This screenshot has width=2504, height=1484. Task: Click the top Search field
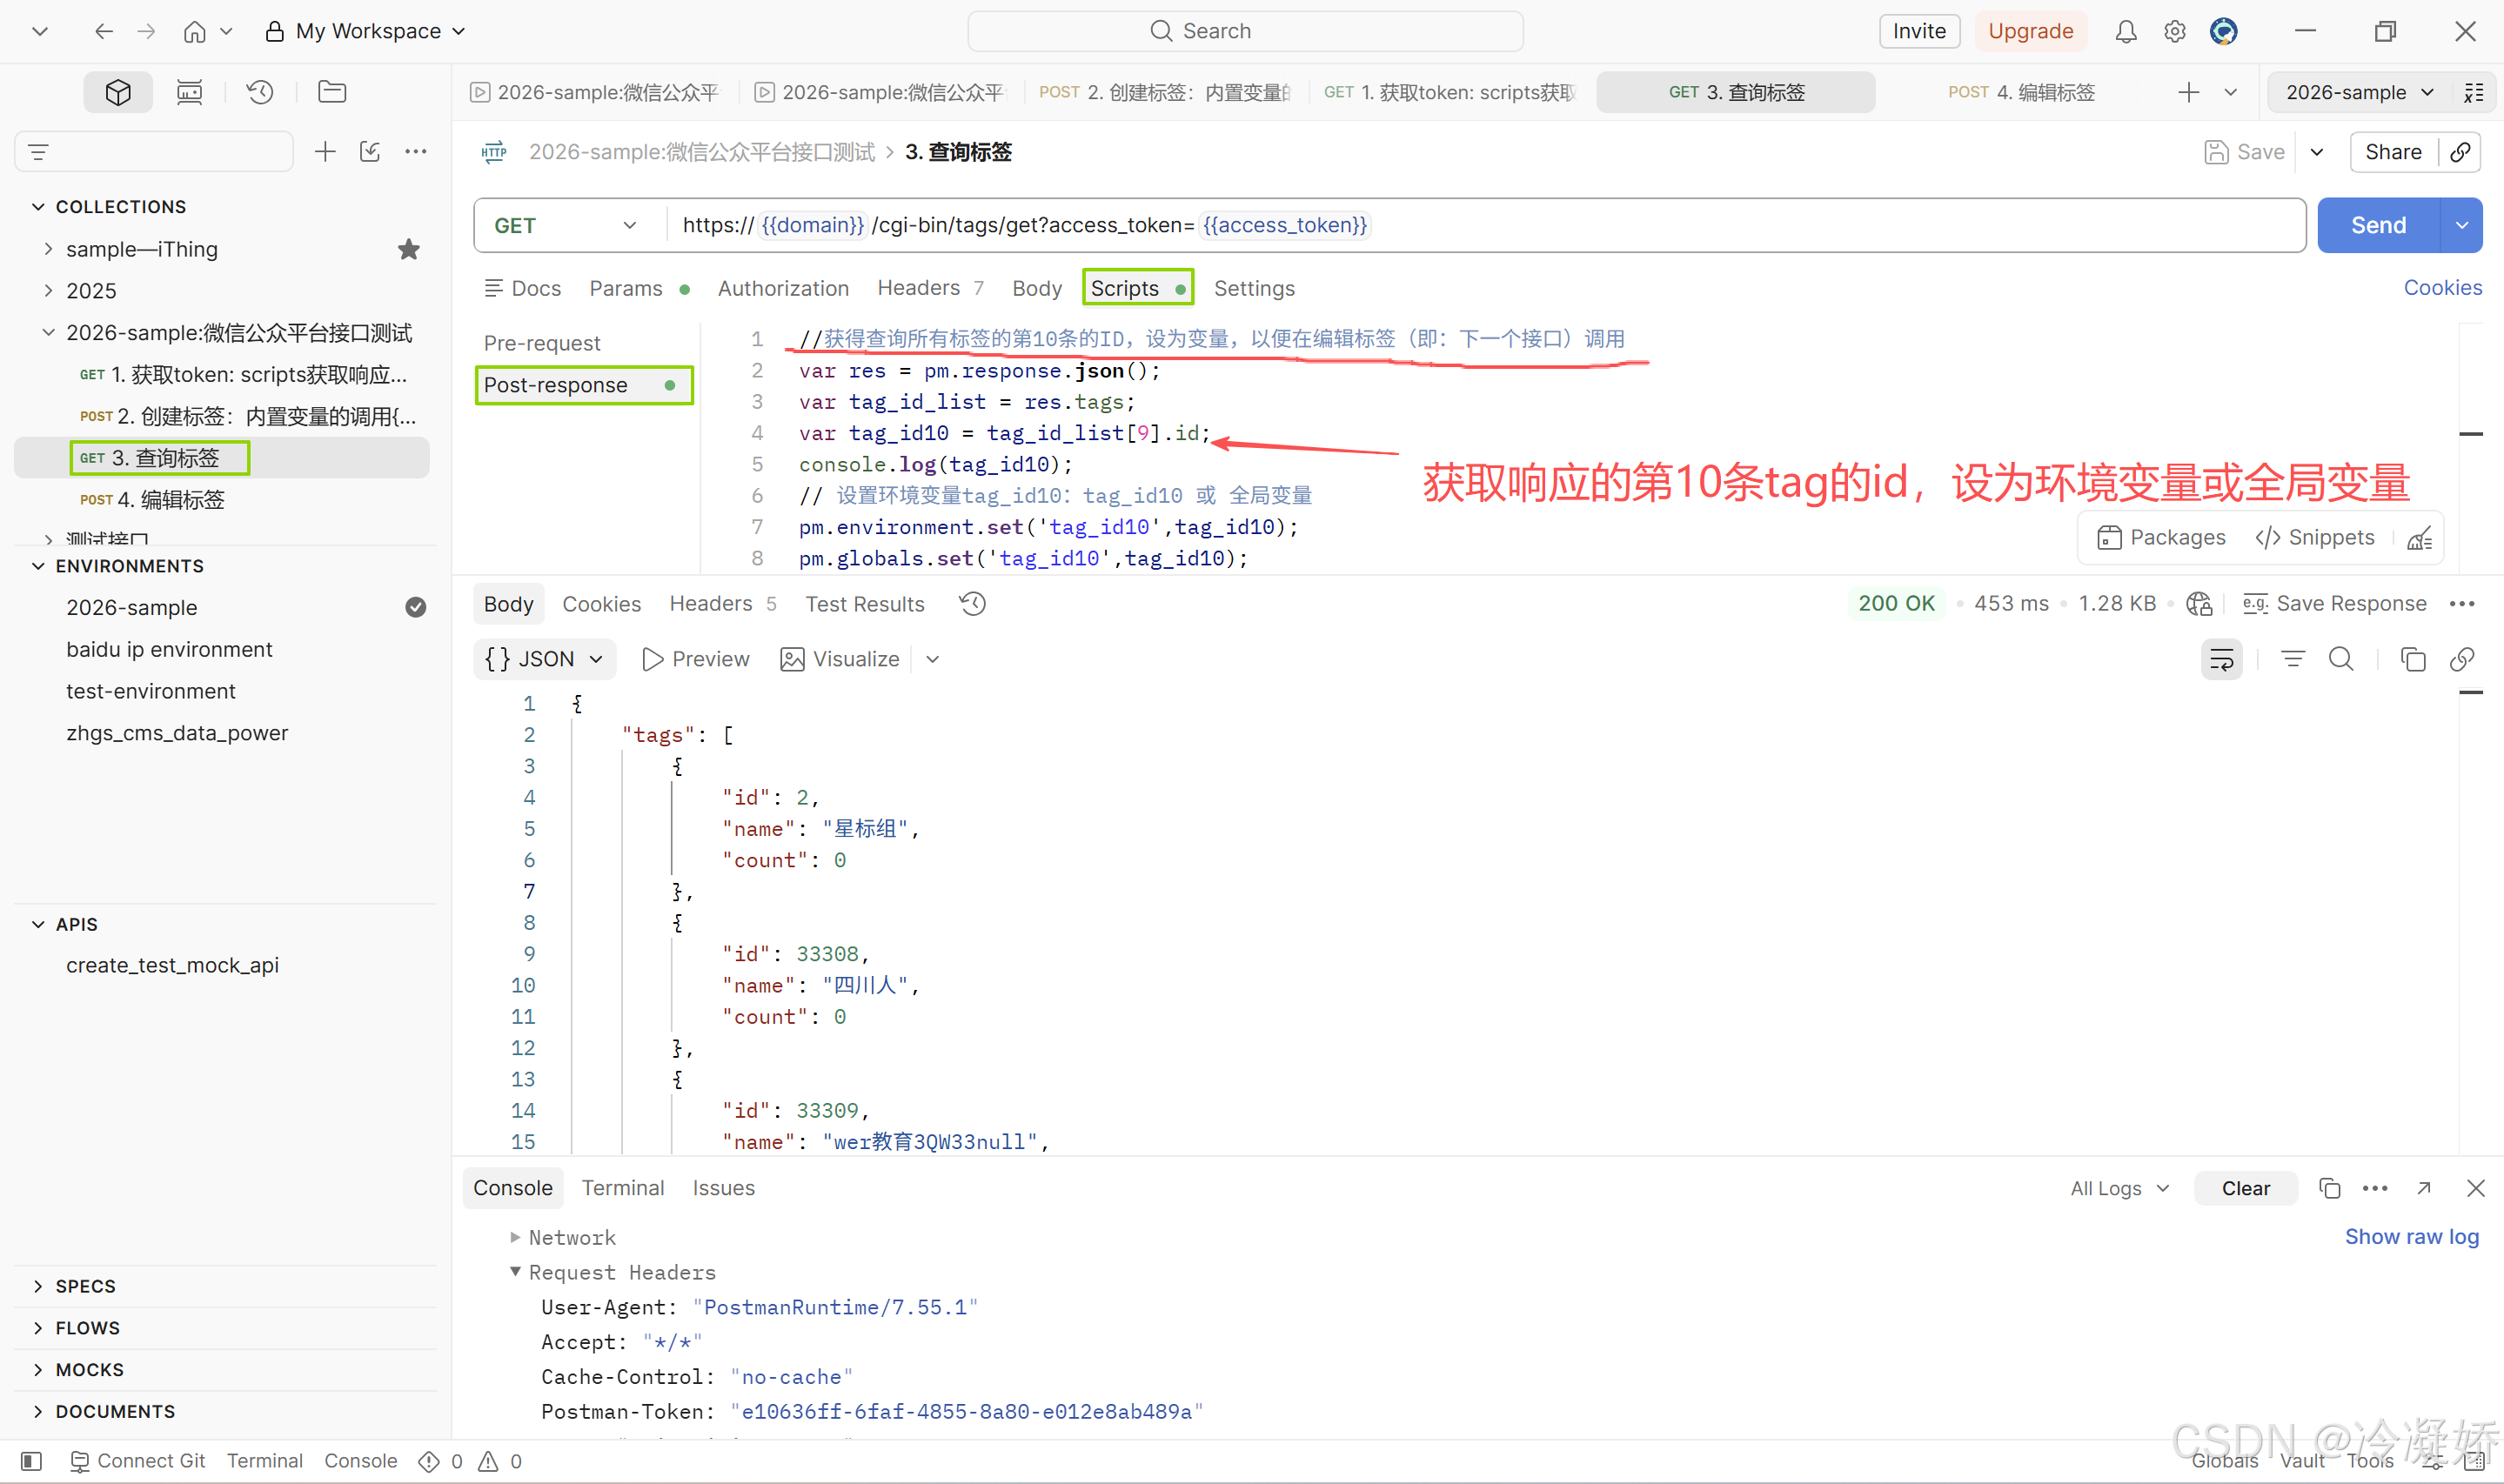click(x=1244, y=31)
